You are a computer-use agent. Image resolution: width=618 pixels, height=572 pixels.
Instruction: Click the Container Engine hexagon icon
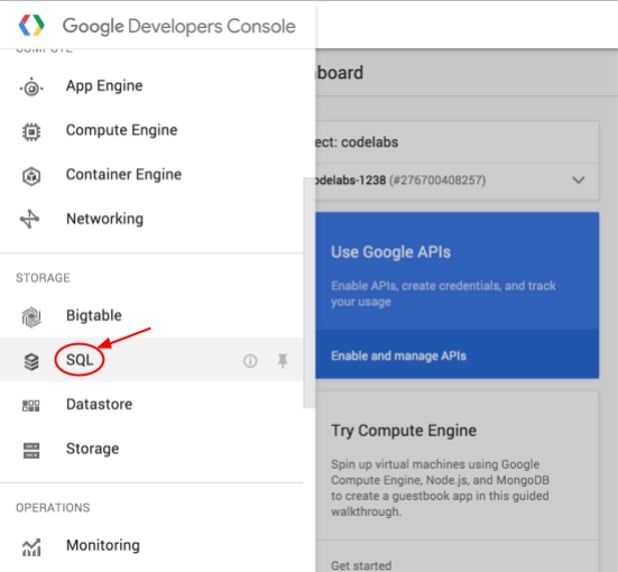pos(31,175)
